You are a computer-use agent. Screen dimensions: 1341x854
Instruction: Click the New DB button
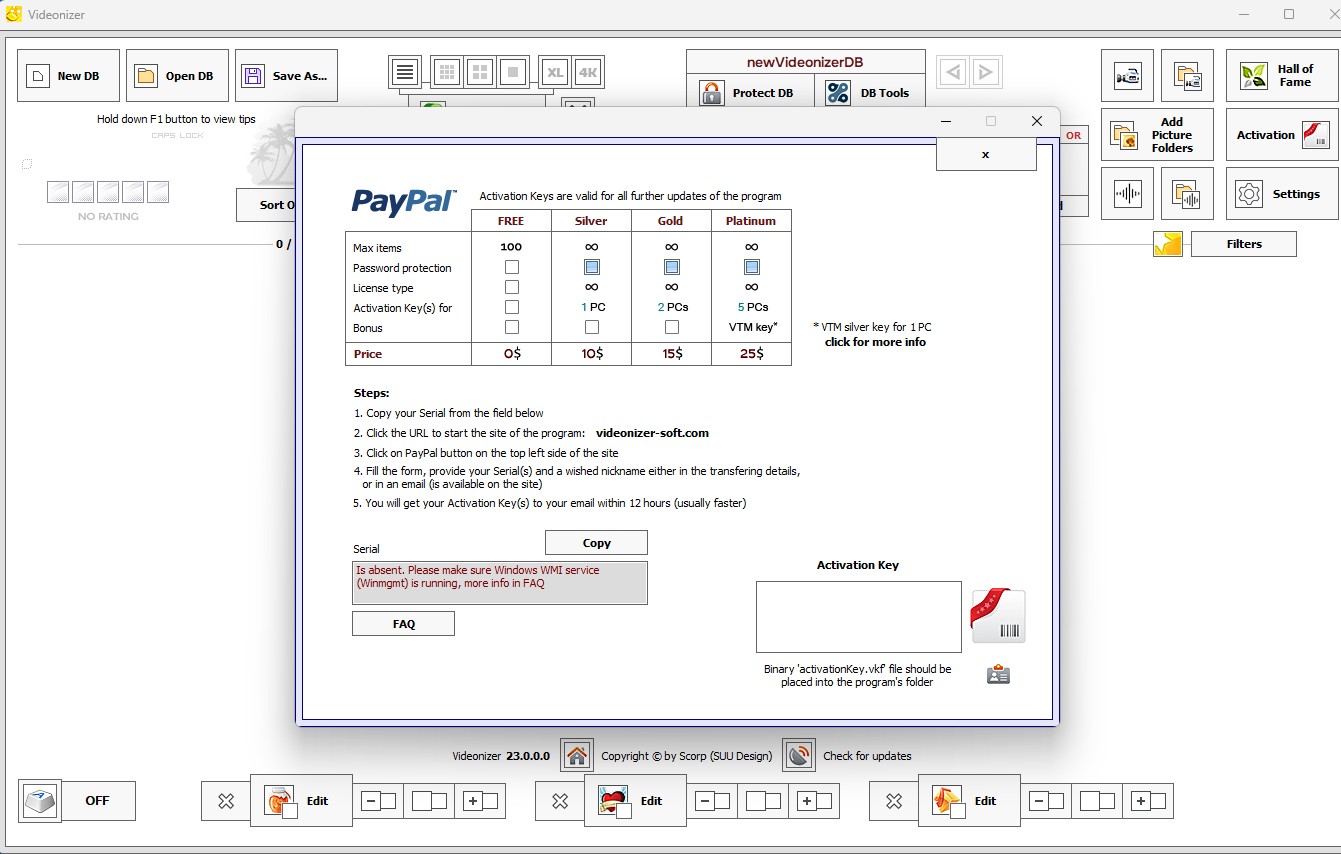(68, 76)
